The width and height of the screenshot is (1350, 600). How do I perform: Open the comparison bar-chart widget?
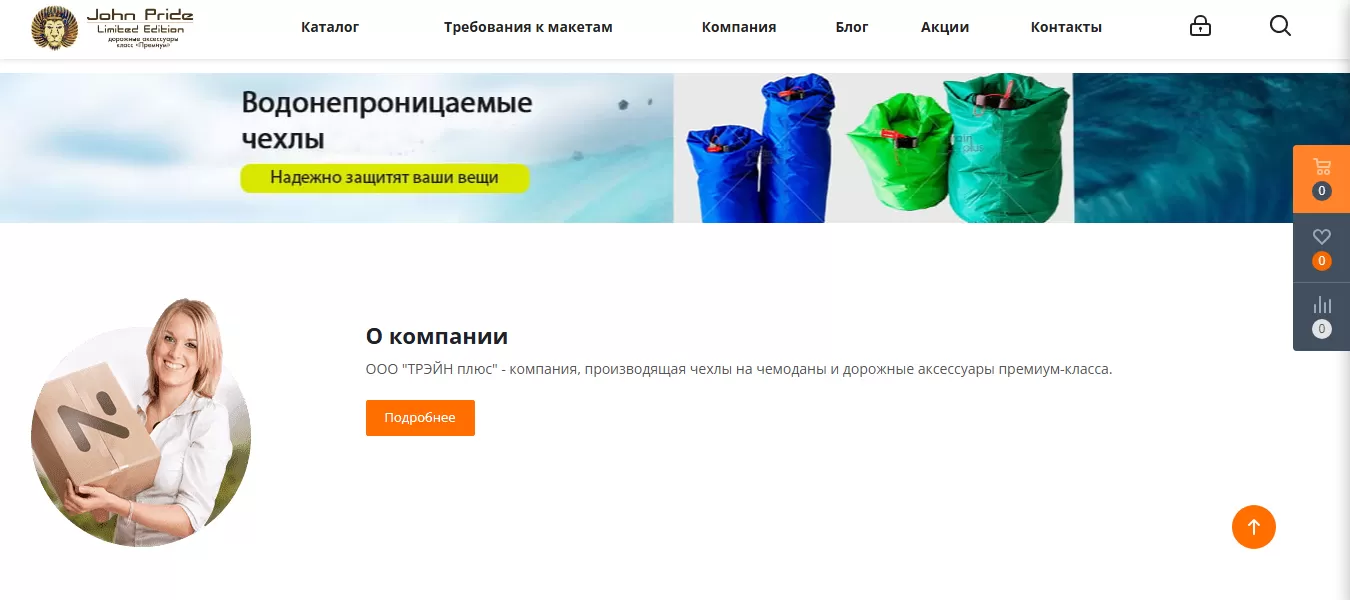[1321, 316]
